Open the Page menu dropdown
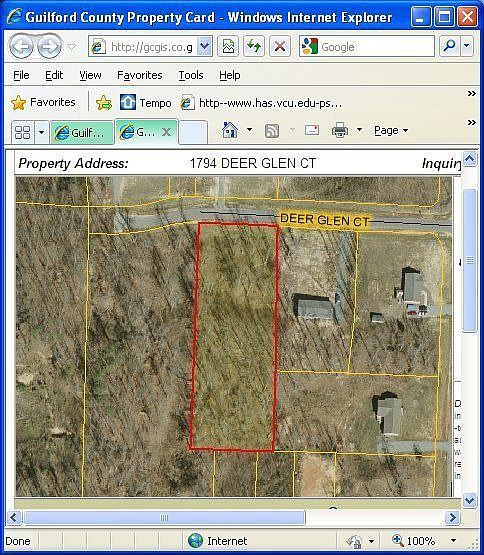The width and height of the screenshot is (484, 555). (391, 131)
